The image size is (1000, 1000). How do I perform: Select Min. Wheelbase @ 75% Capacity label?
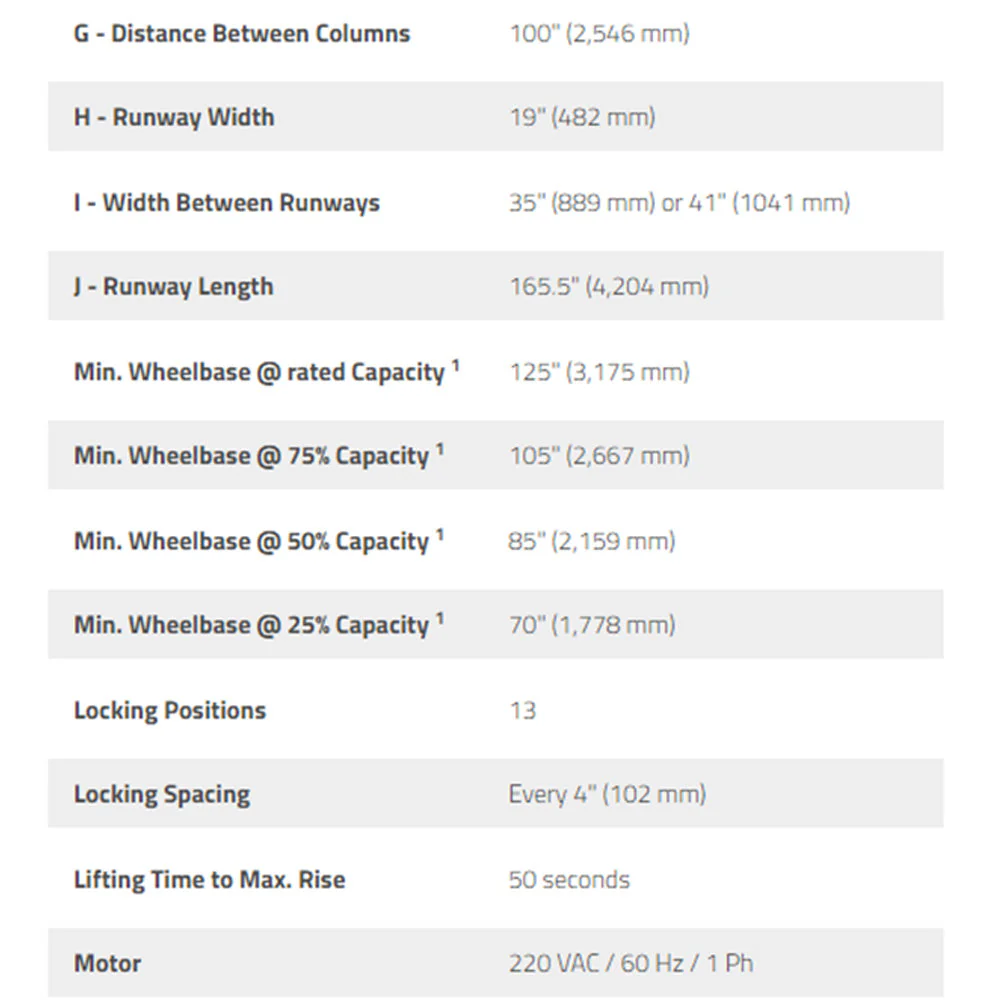click(251, 456)
